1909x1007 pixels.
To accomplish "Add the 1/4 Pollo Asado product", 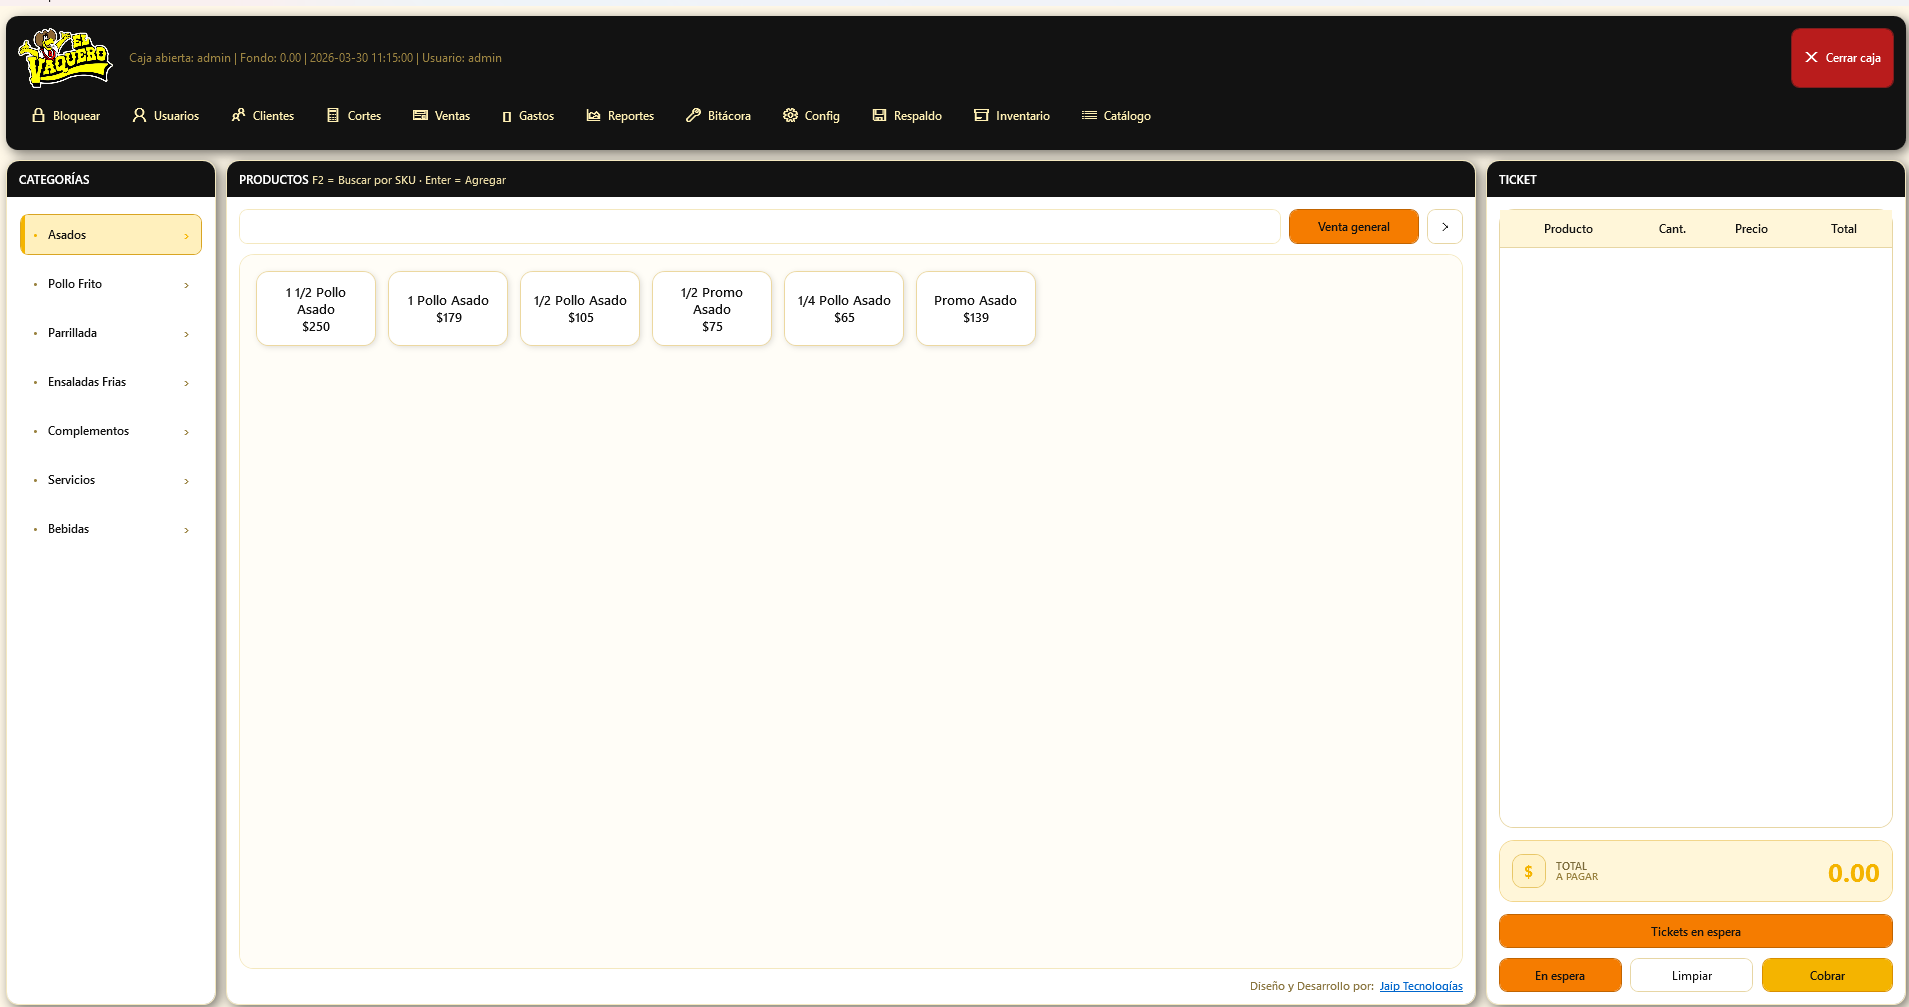I will [x=844, y=309].
